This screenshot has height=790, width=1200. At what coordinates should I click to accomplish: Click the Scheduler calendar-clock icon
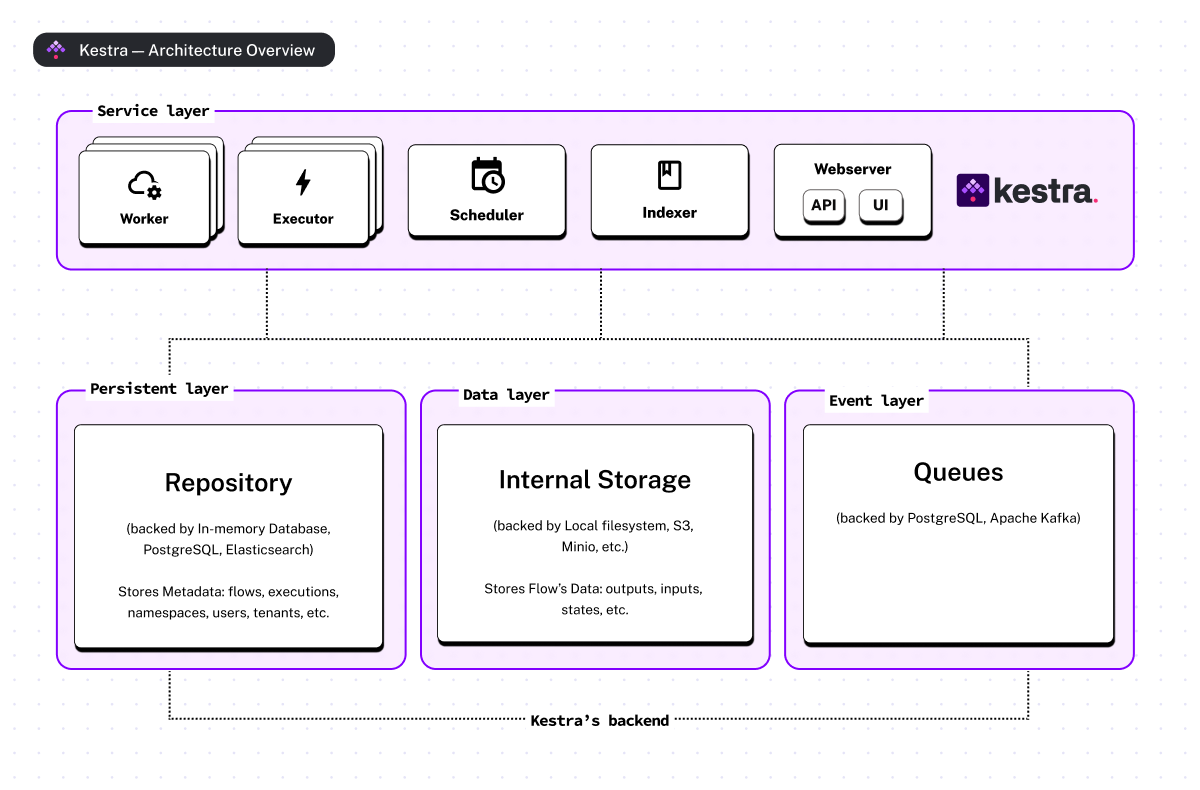click(x=487, y=175)
